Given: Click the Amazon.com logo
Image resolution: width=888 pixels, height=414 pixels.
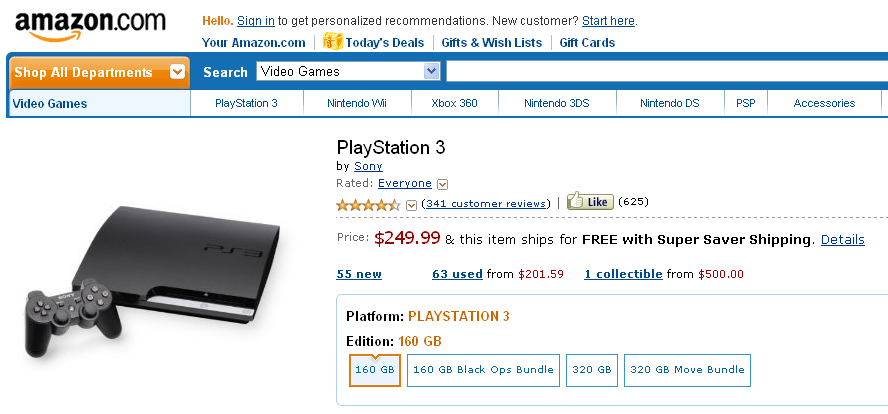Looking at the screenshot, I should click(x=90, y=26).
